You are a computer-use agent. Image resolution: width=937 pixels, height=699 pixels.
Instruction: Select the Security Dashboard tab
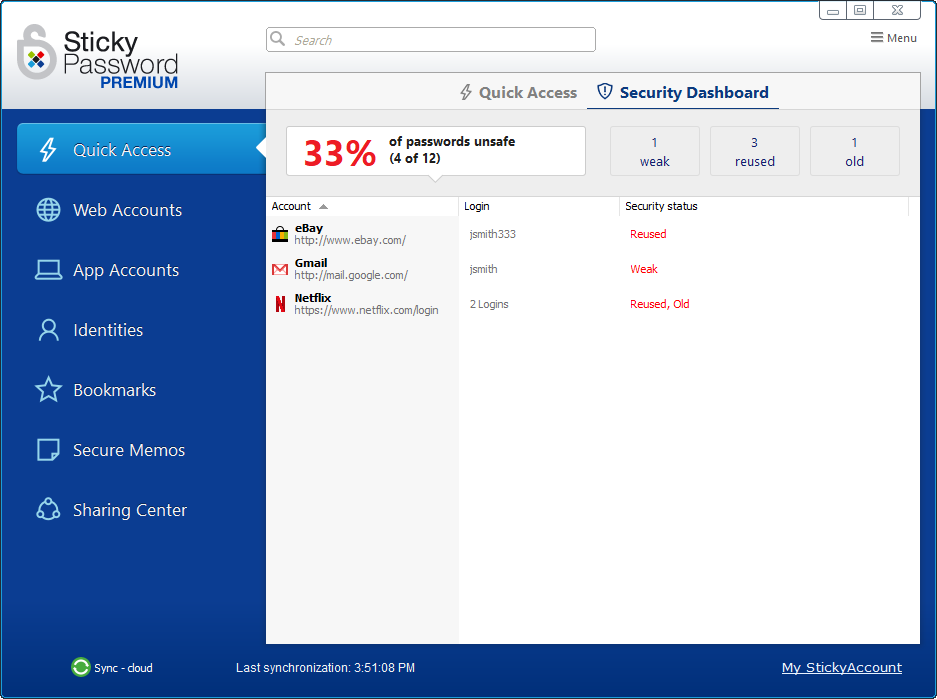(x=683, y=93)
